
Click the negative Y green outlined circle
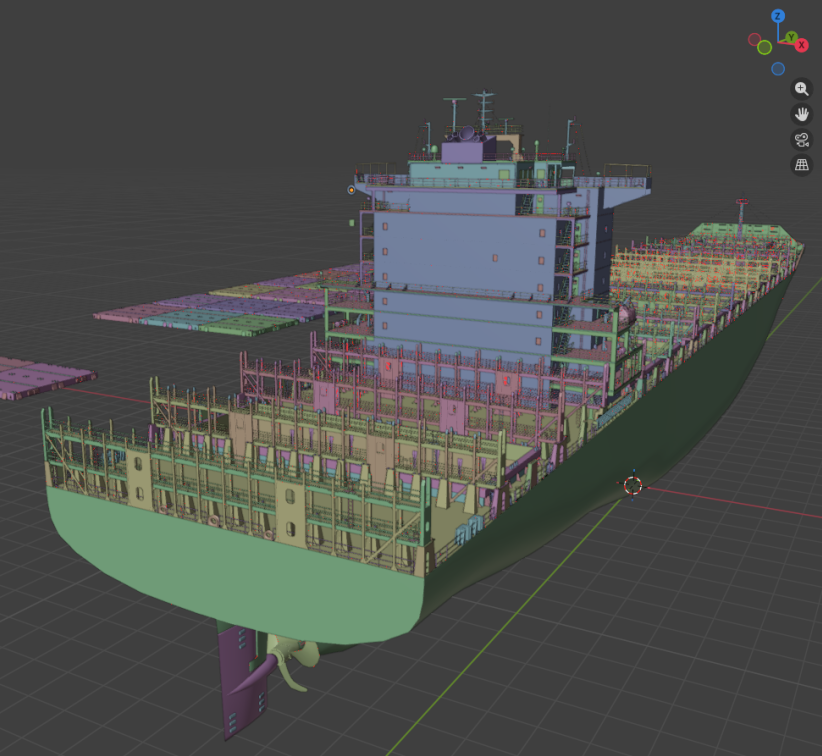click(x=765, y=47)
